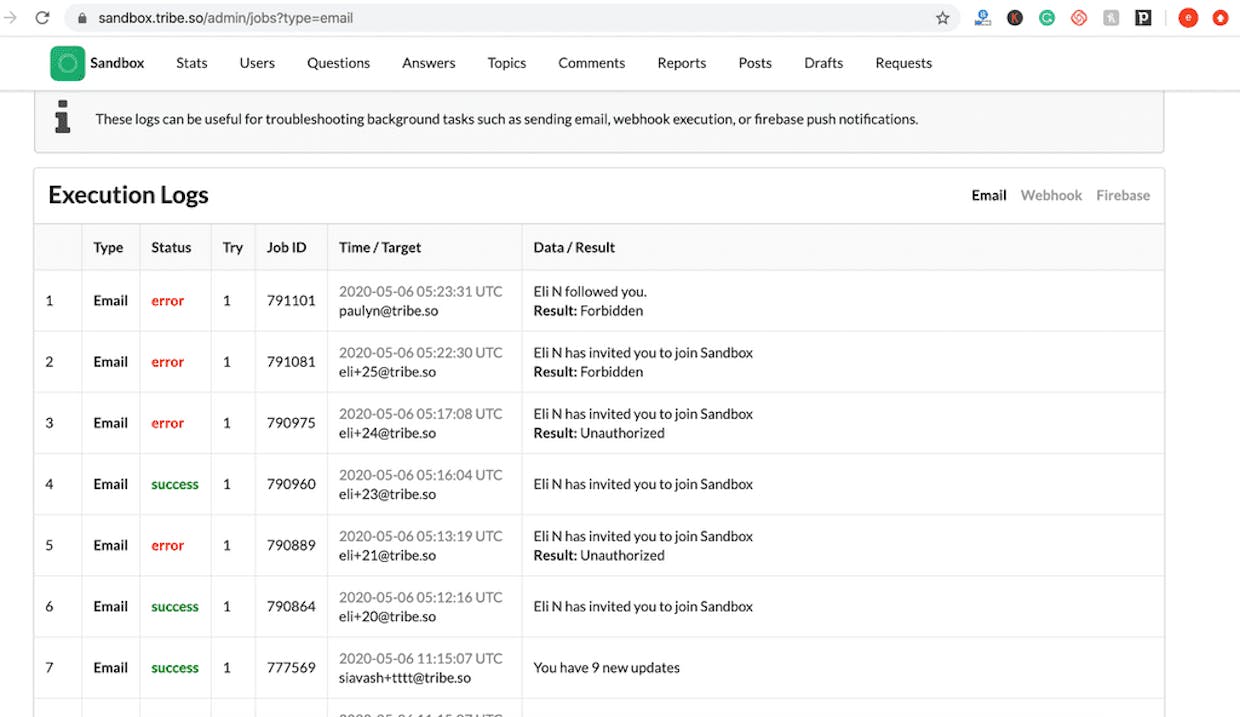Click timestamp 2020-05-06 11:15:07 UTC
Viewport: 1240px width, 717px height.
(x=421, y=658)
